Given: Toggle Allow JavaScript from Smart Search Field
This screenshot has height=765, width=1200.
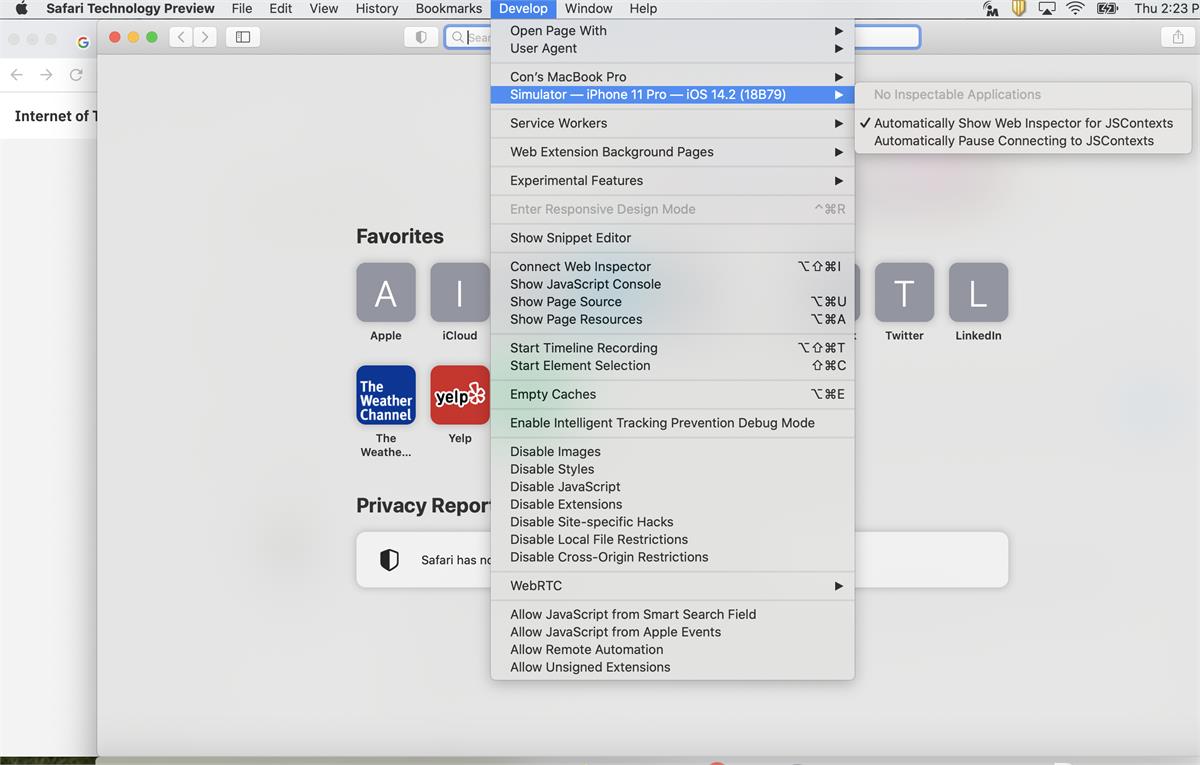Looking at the screenshot, I should 673,615.
